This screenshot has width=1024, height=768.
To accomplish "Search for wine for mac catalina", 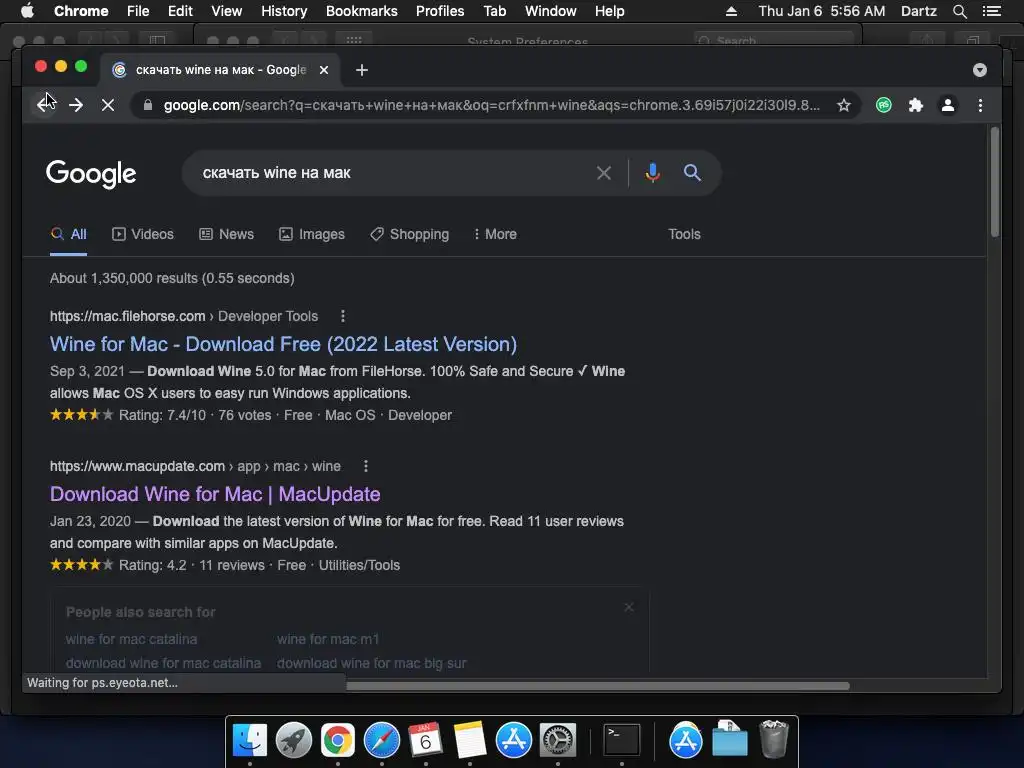I will (x=131, y=639).
